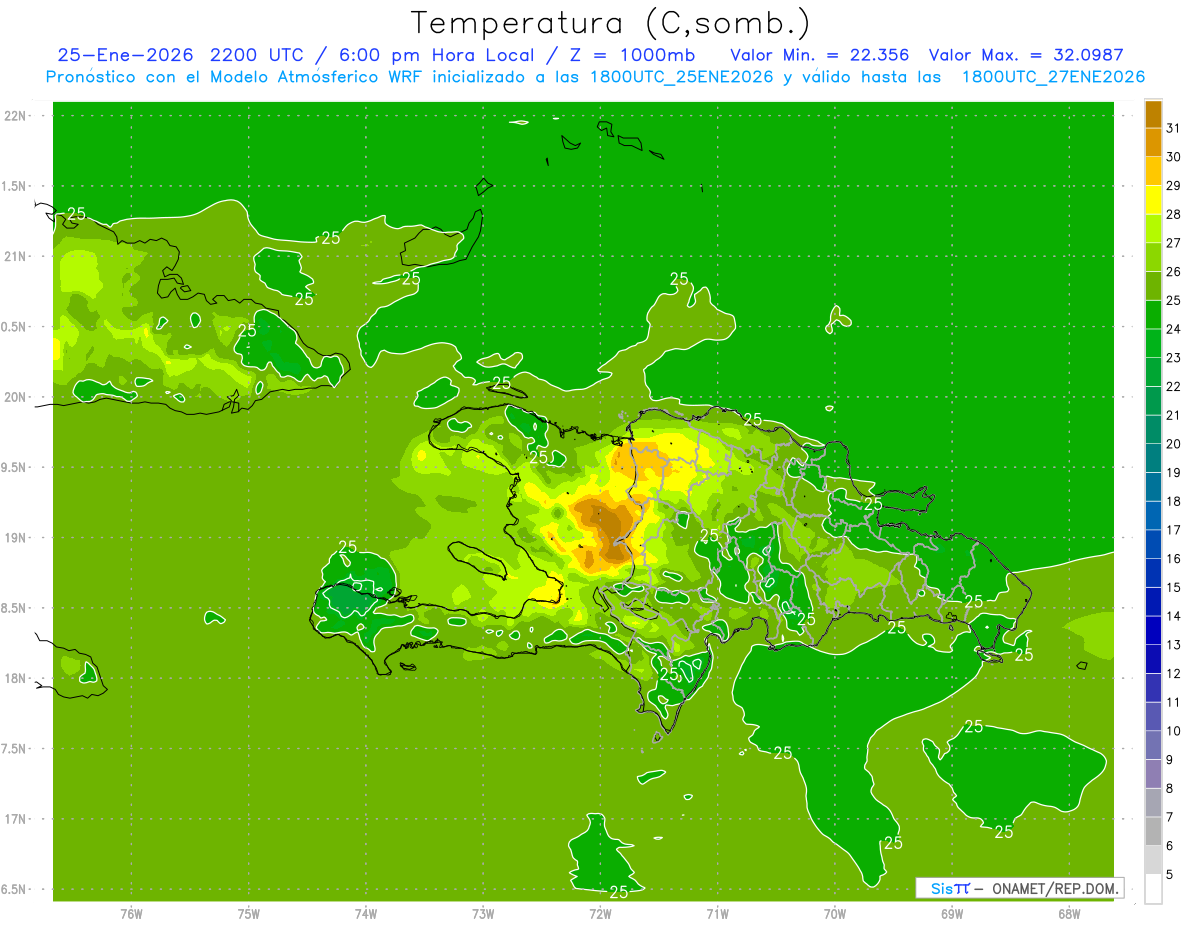Click the legend swatch above the 31 mark
The width and height of the screenshot is (1200, 927).
1153,114
